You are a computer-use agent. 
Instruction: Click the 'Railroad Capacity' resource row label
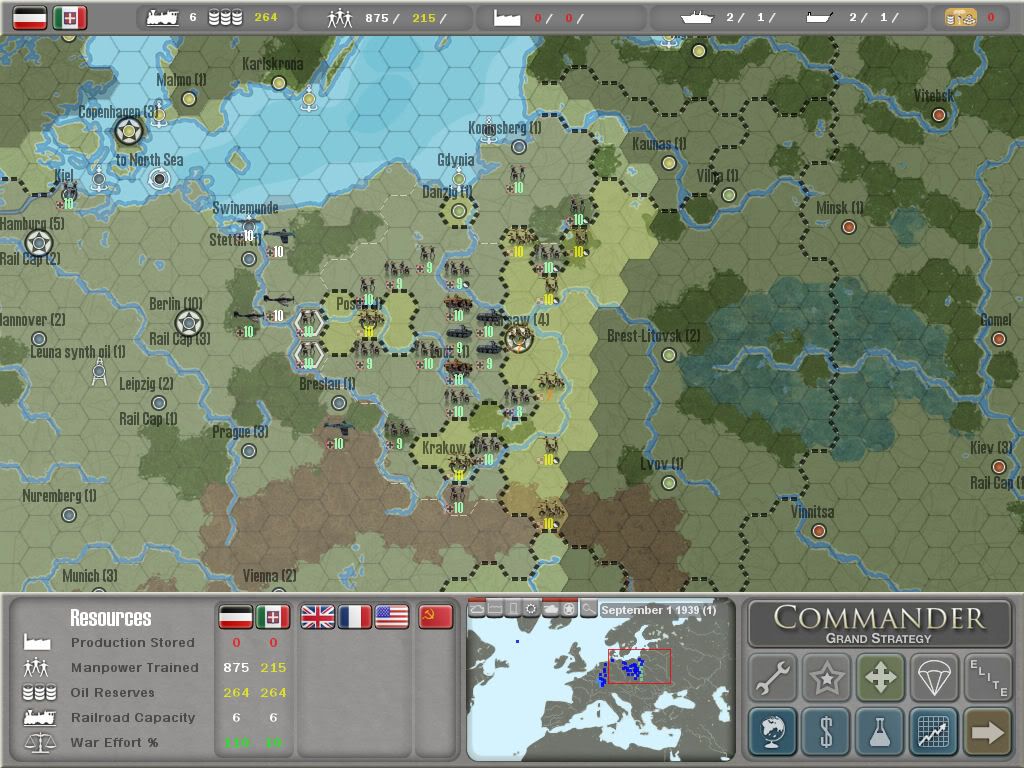(133, 717)
